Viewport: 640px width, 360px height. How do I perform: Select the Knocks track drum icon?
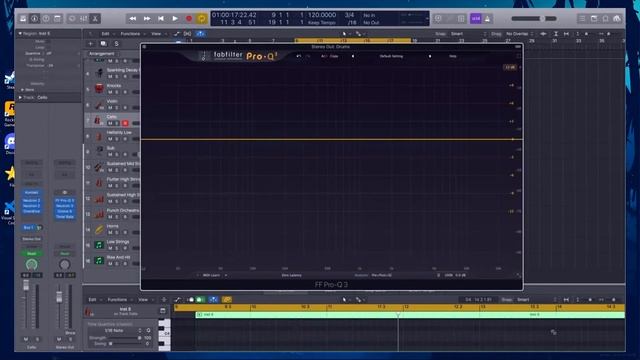click(99, 88)
